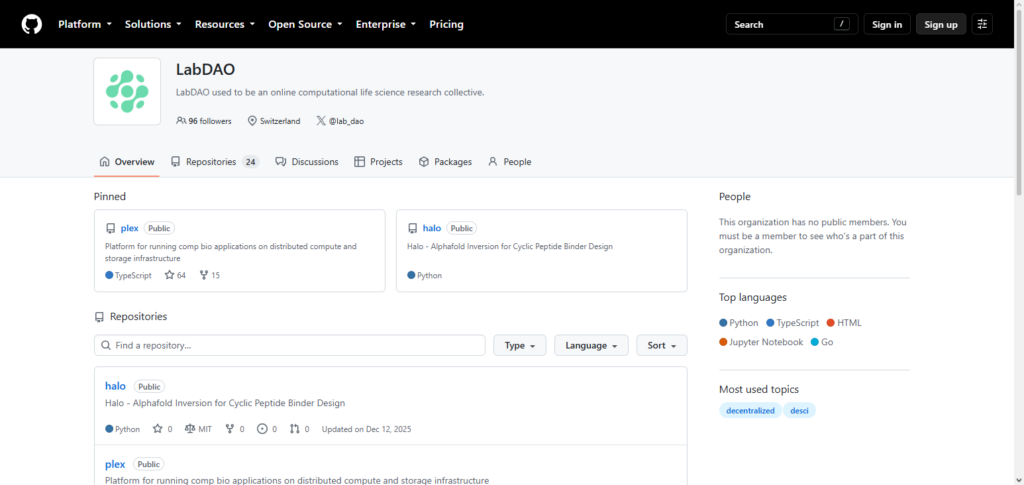This screenshot has width=1024, height=485.
Task: Focus the Find a repository field
Action: (290, 345)
